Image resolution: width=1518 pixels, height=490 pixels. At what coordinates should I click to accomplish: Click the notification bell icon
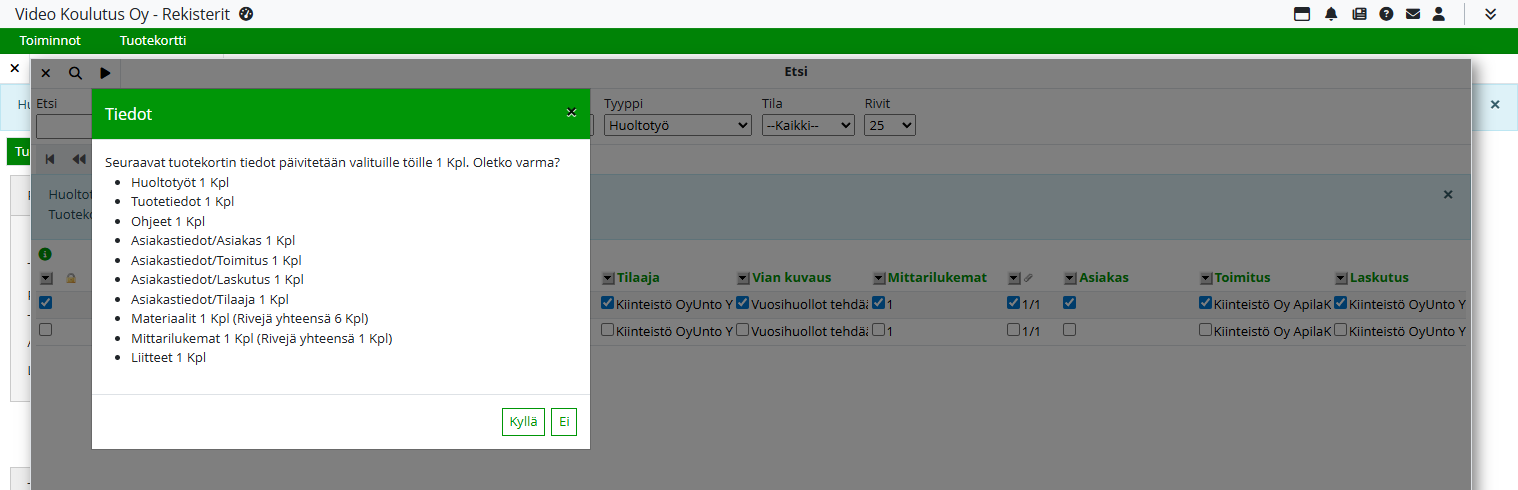[1331, 14]
